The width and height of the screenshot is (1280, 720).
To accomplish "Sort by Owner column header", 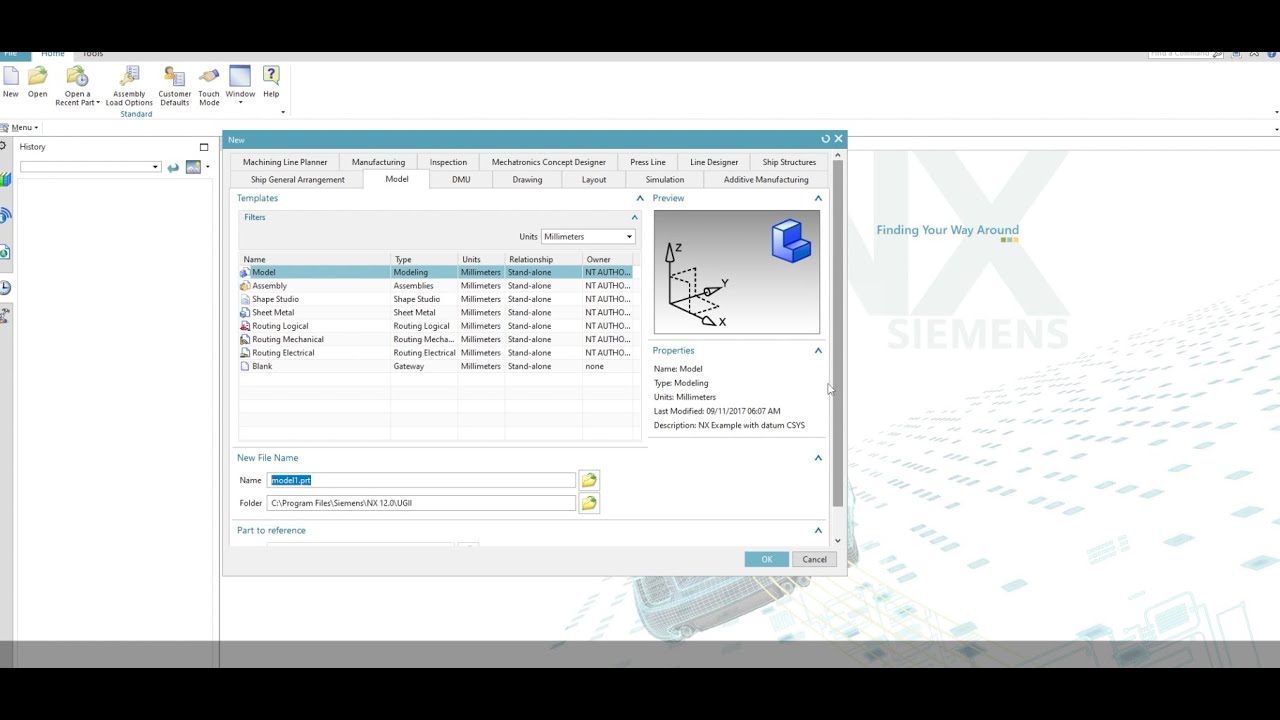I will [x=609, y=259].
